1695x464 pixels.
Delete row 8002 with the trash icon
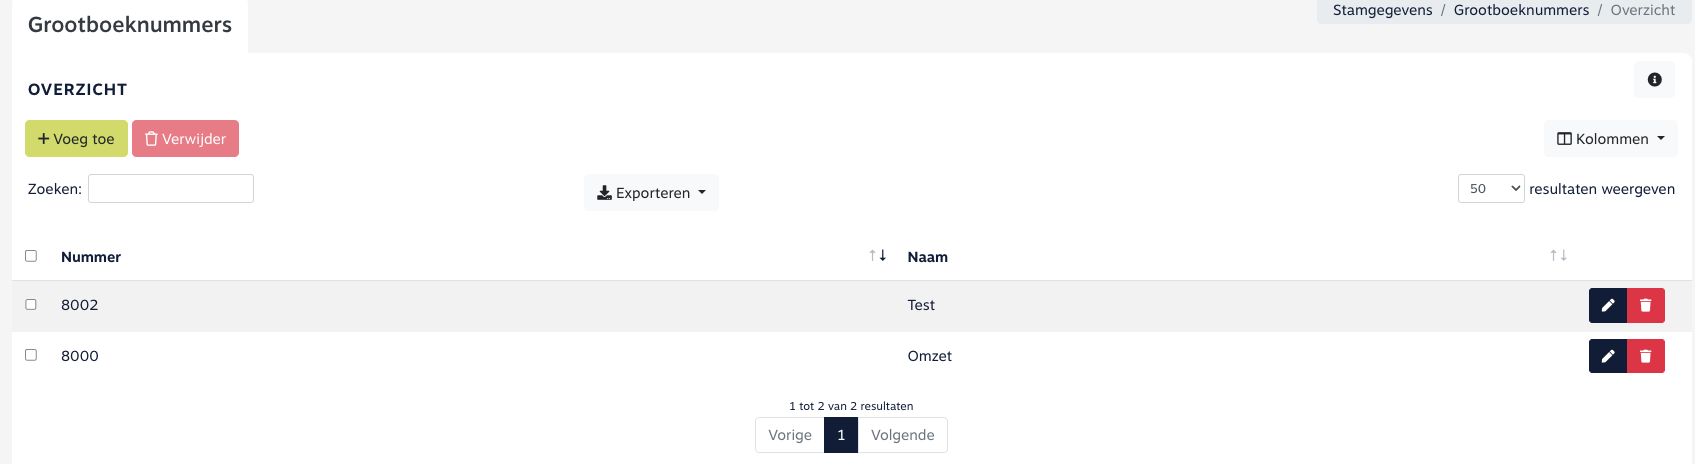coord(1645,306)
